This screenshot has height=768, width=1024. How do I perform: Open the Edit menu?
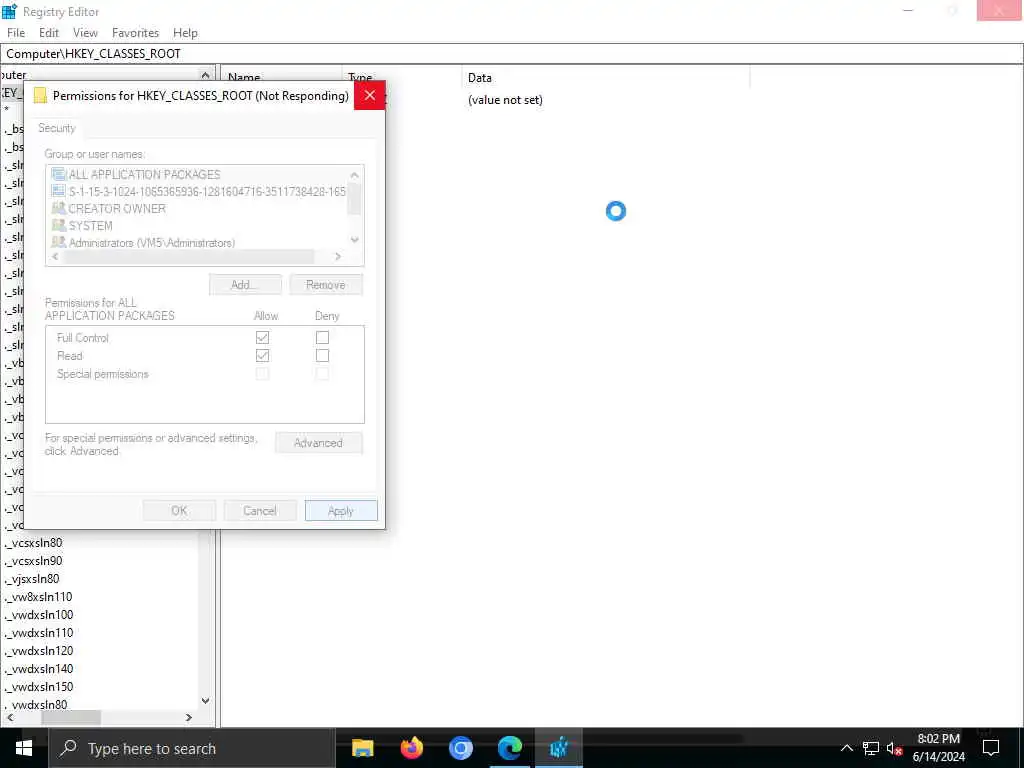pyautogui.click(x=48, y=33)
